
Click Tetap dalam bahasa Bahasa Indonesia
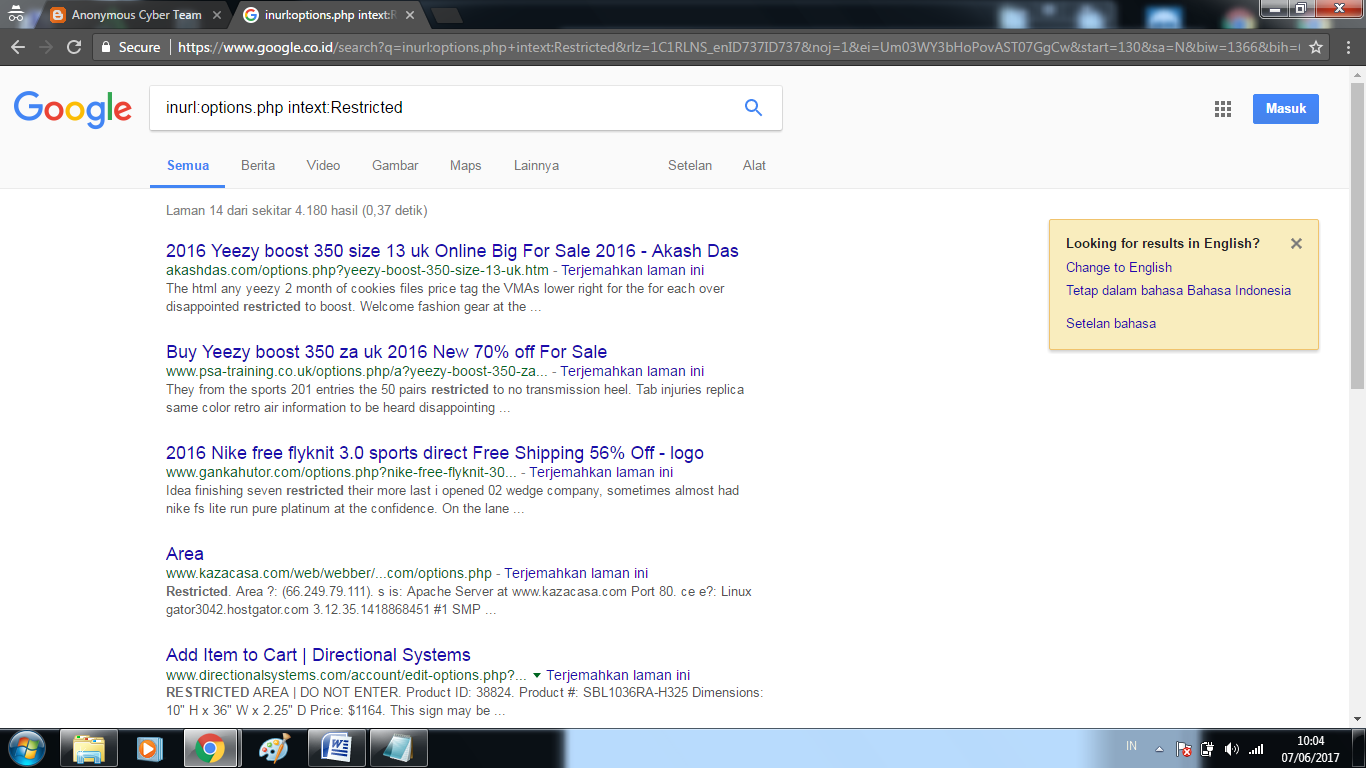(x=1178, y=290)
